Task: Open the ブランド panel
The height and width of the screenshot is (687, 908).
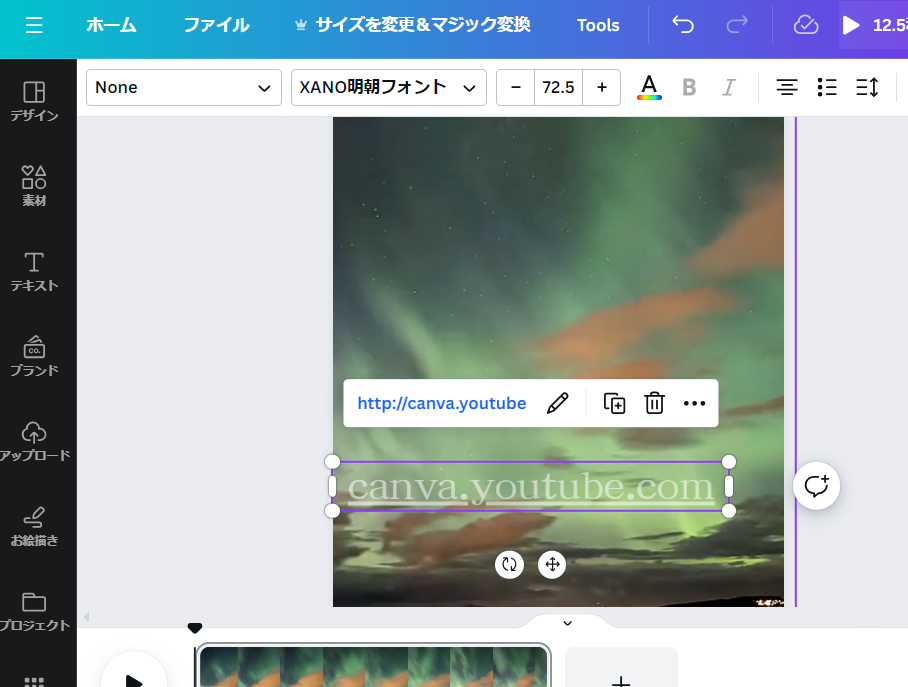Action: point(34,356)
